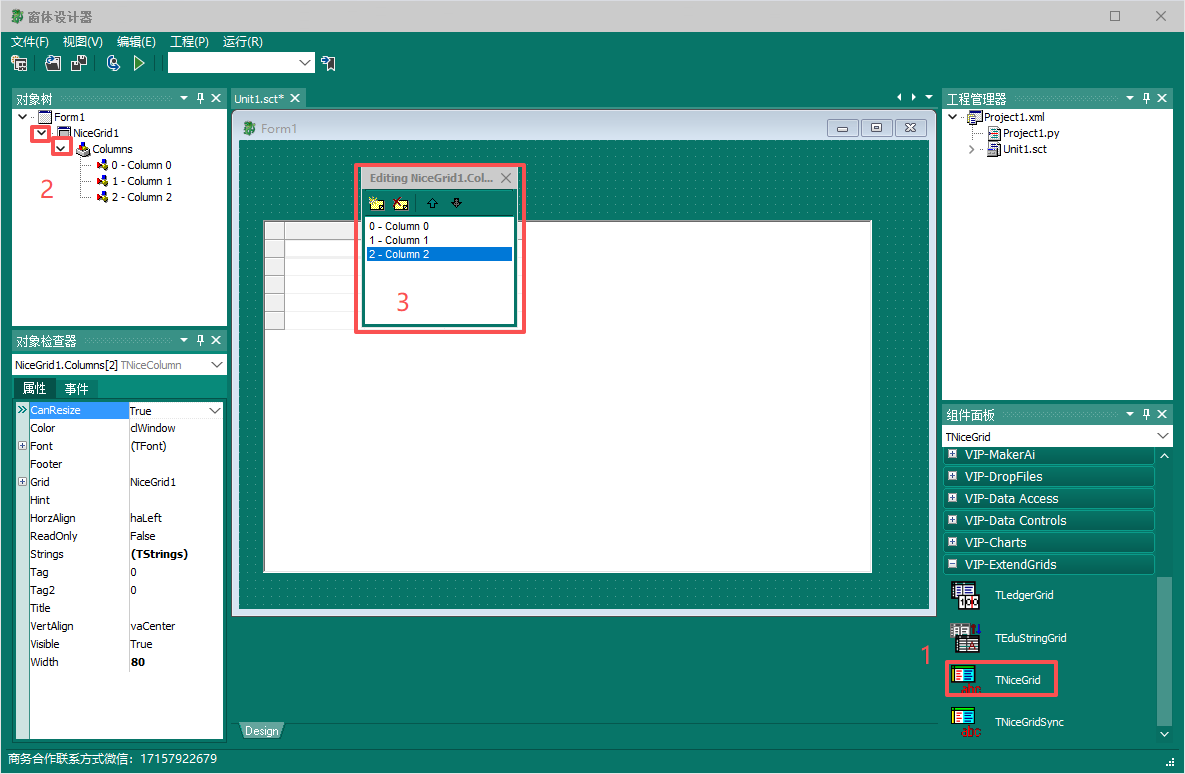Close the Editing NiceGrid1.Col... dialog
Image resolution: width=1185 pixels, height=774 pixels.
point(506,178)
